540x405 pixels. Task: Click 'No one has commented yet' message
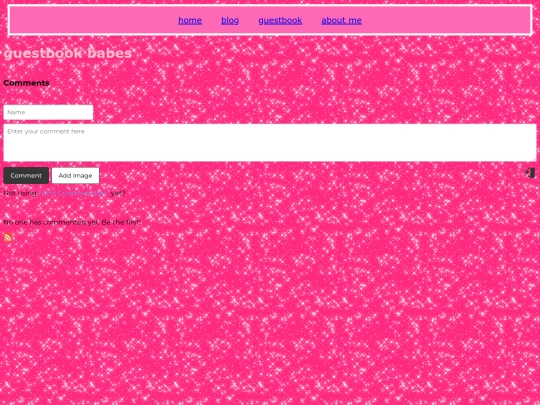pyautogui.click(x=72, y=222)
